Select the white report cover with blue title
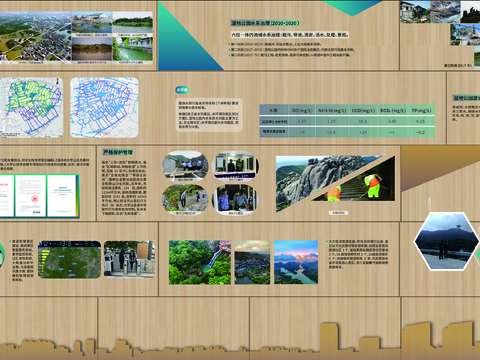The image size is (480, 360). (x=62, y=195)
